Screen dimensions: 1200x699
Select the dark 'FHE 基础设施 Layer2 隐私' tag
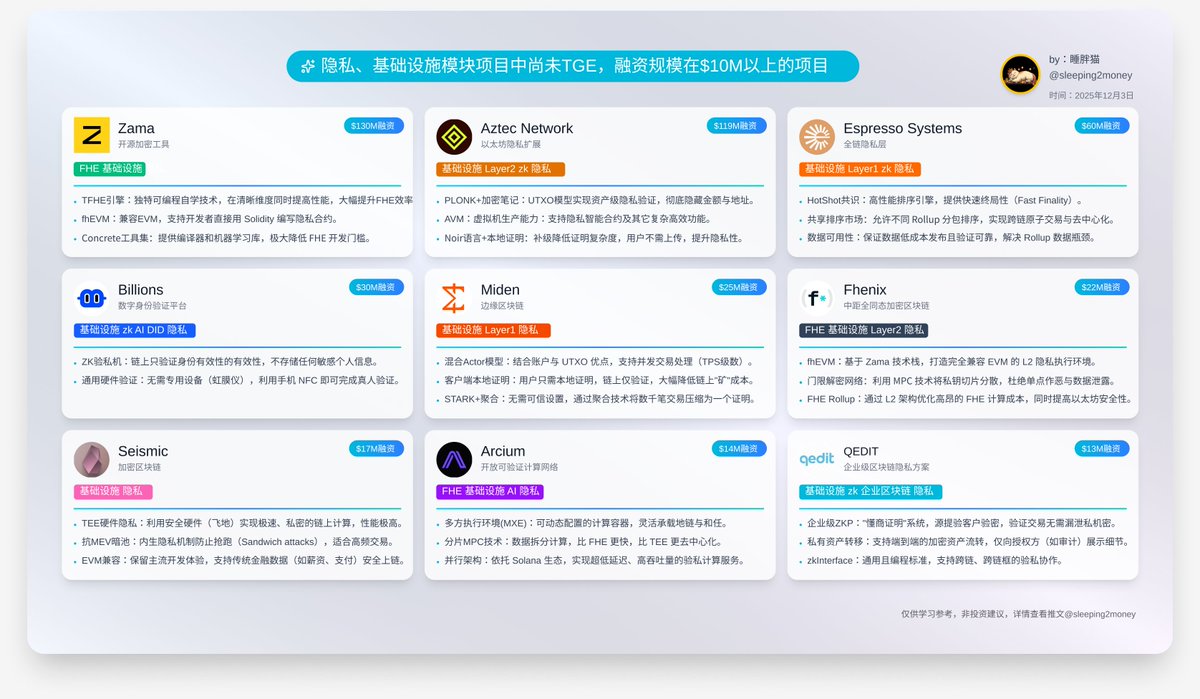[863, 330]
